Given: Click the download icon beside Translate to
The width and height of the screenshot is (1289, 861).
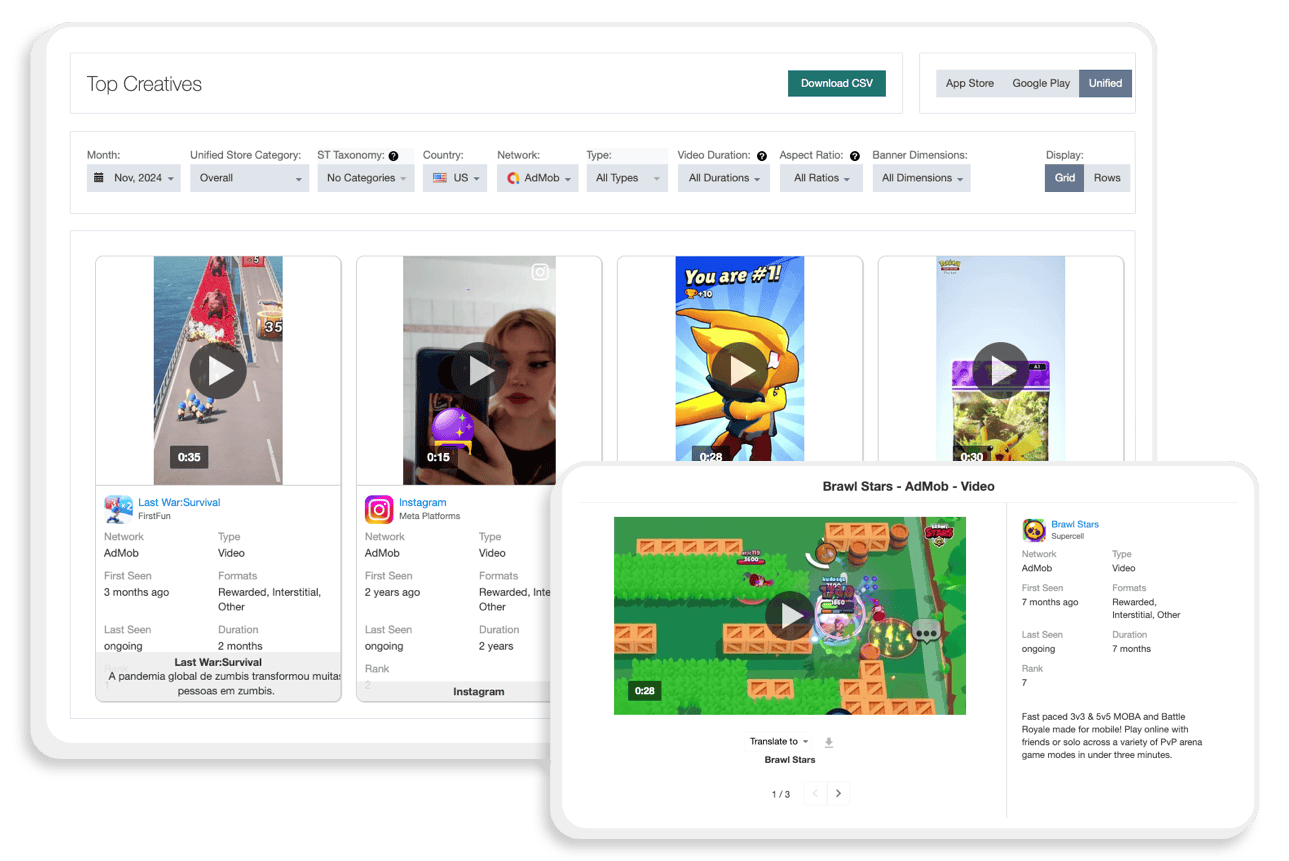Looking at the screenshot, I should (x=828, y=742).
